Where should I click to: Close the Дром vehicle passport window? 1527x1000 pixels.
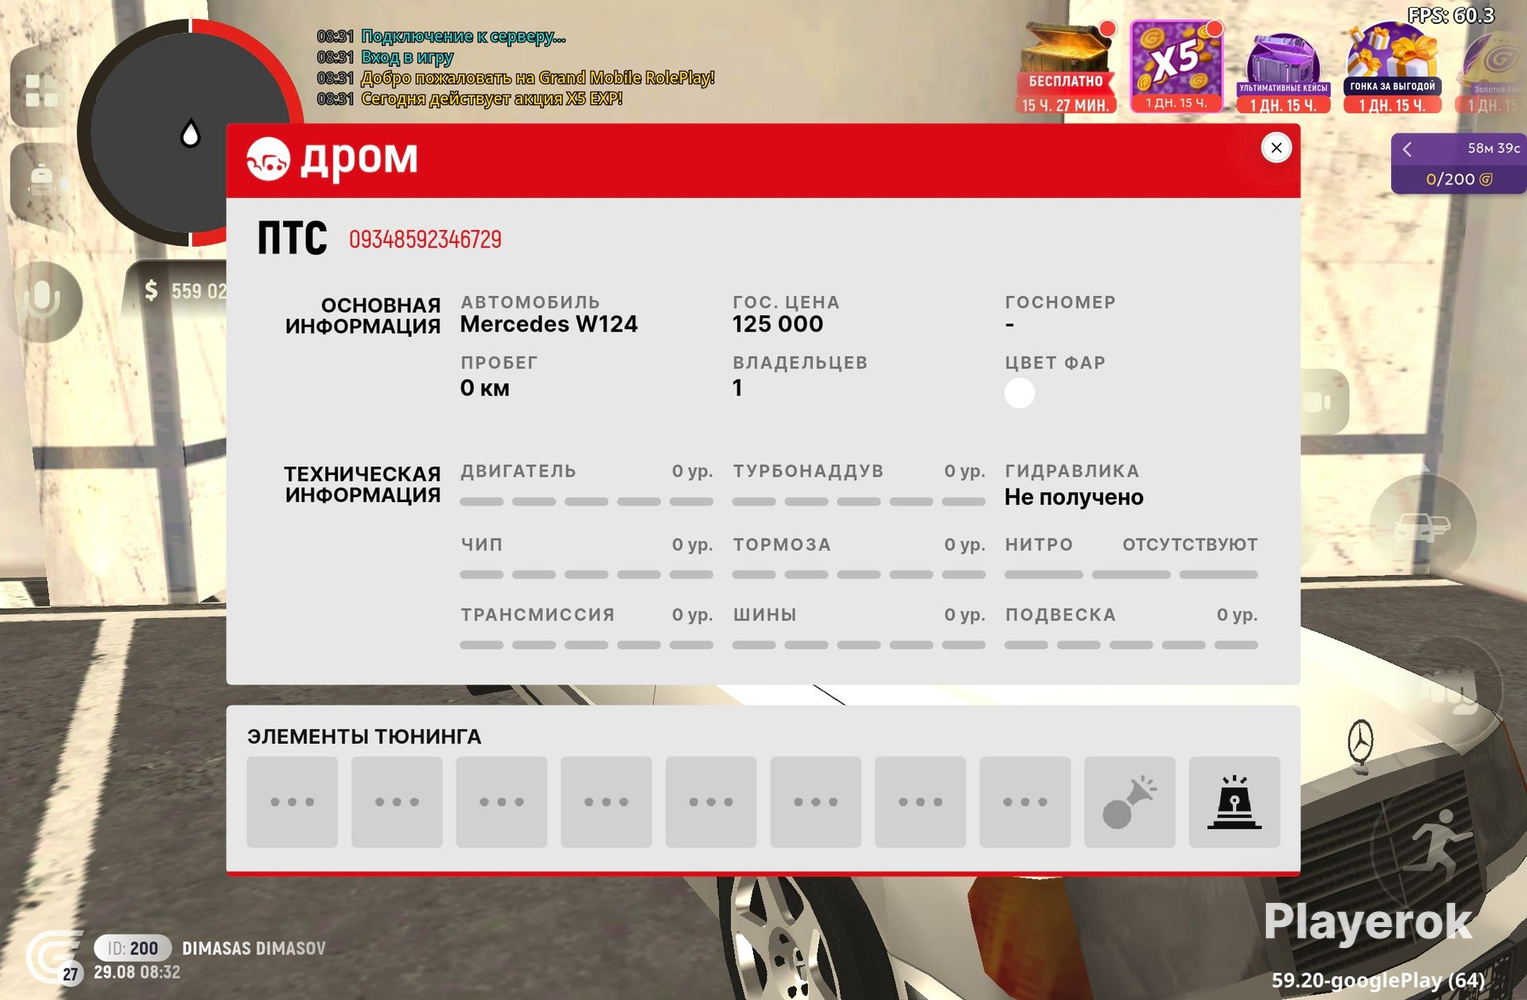[x=1276, y=148]
